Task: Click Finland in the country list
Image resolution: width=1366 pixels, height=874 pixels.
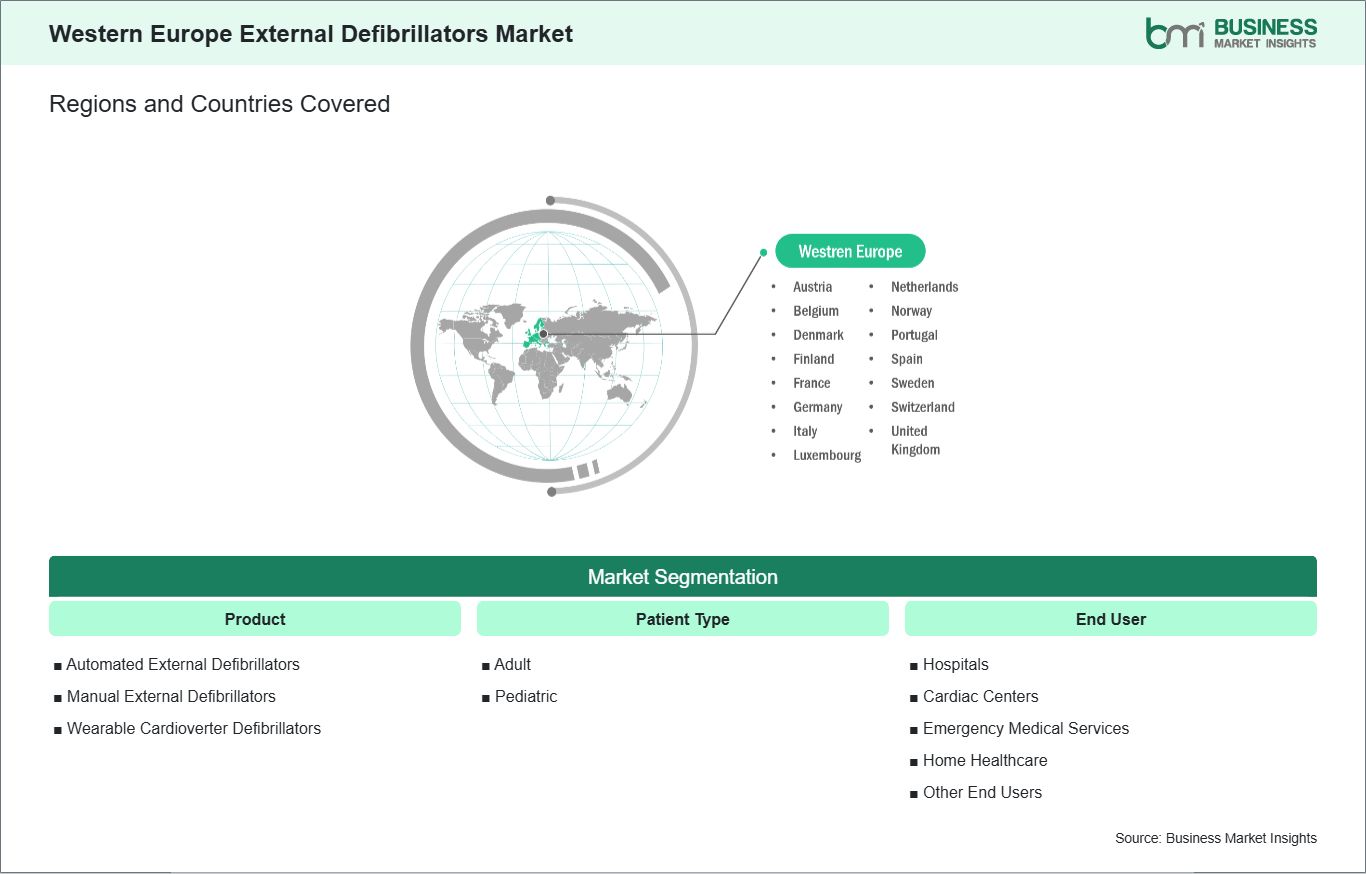Action: coord(814,359)
